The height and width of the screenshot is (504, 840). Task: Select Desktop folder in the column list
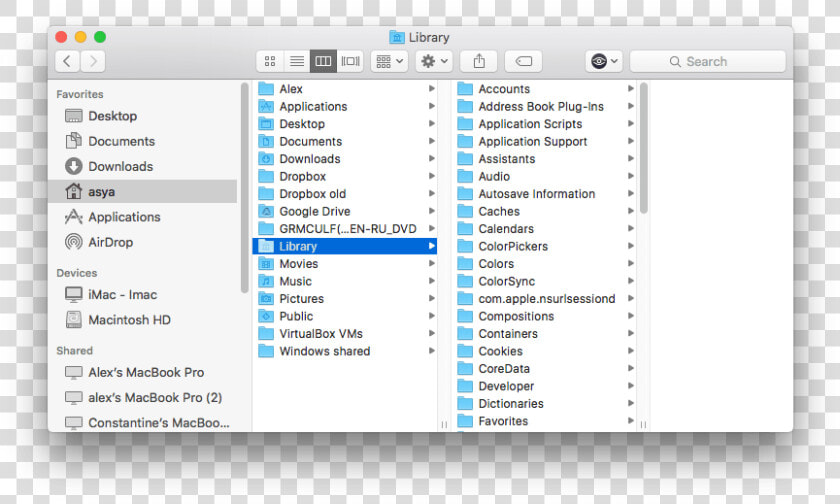click(x=344, y=124)
